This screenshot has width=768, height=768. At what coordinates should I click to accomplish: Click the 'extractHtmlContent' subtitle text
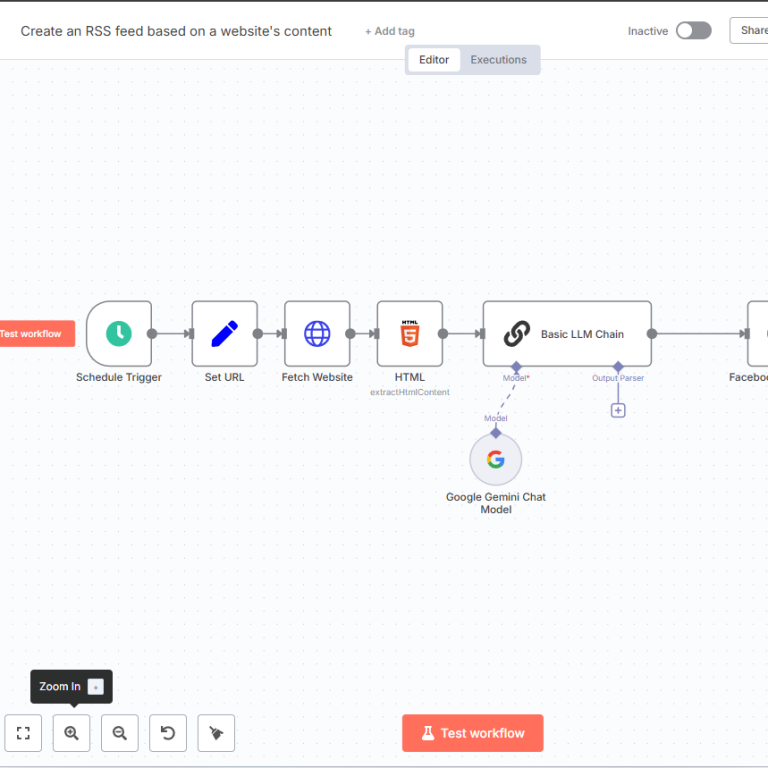click(x=409, y=392)
